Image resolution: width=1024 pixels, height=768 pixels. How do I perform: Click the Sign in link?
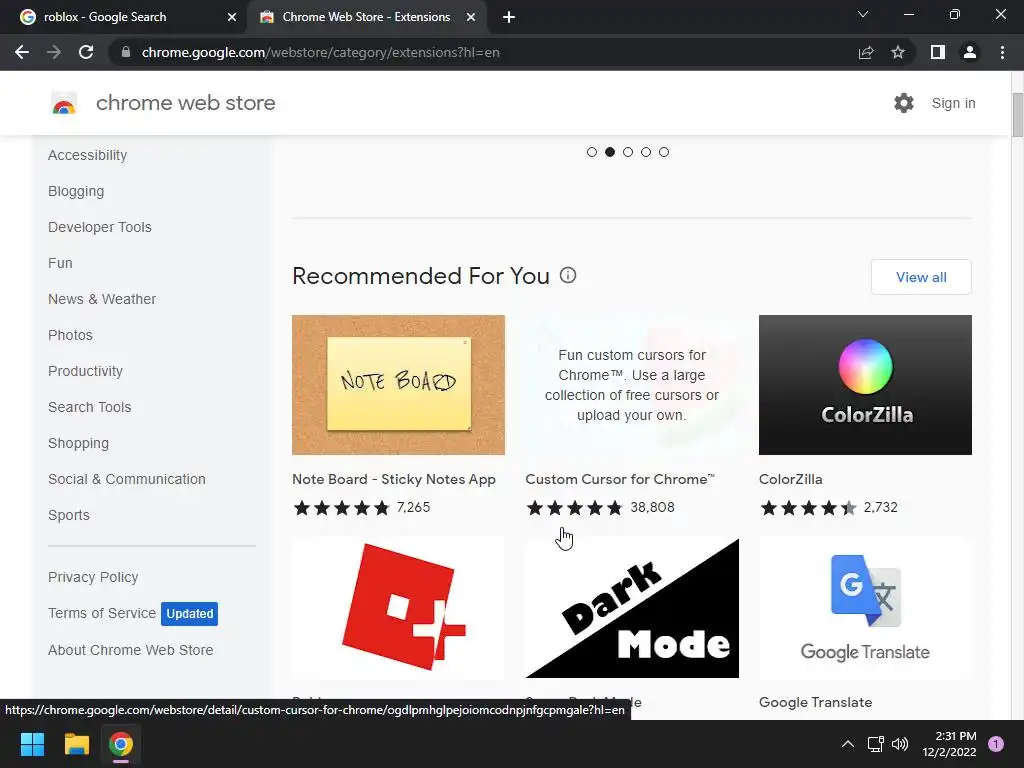pyautogui.click(x=953, y=103)
